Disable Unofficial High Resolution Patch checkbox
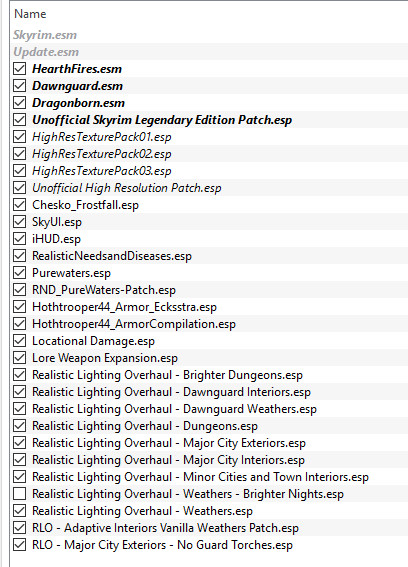 (20, 188)
